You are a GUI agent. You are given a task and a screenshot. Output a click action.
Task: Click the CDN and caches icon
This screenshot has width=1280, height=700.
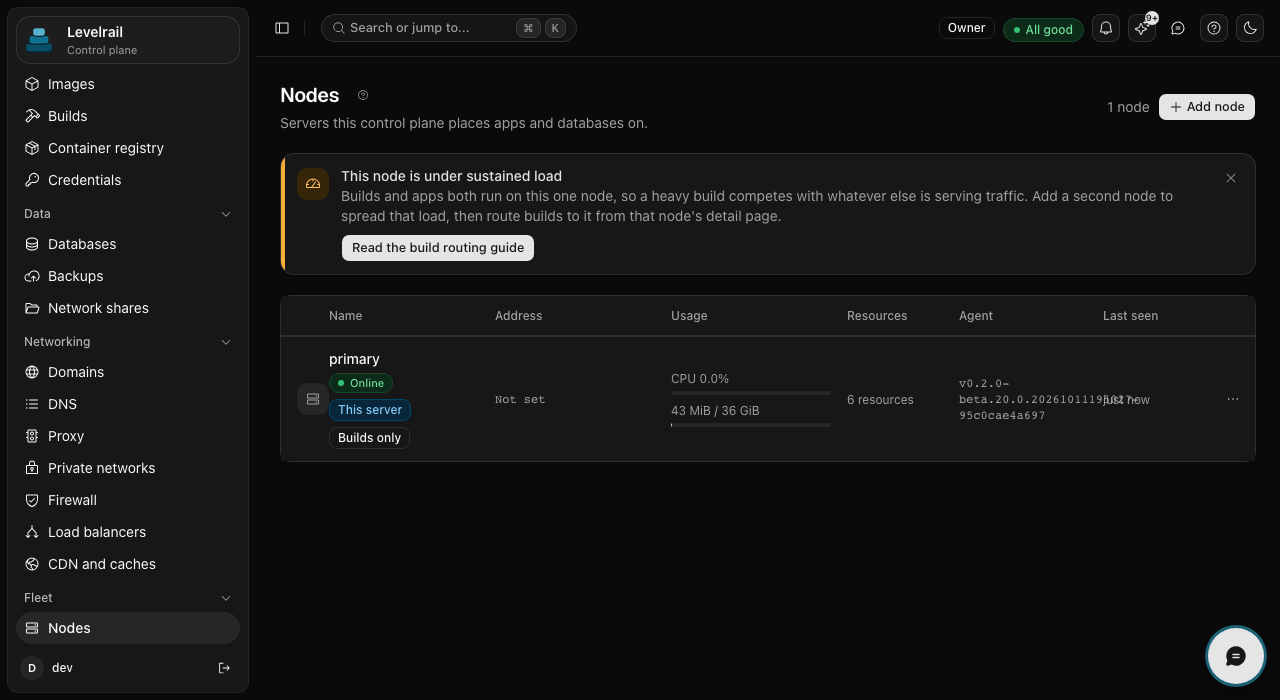coord(32,564)
